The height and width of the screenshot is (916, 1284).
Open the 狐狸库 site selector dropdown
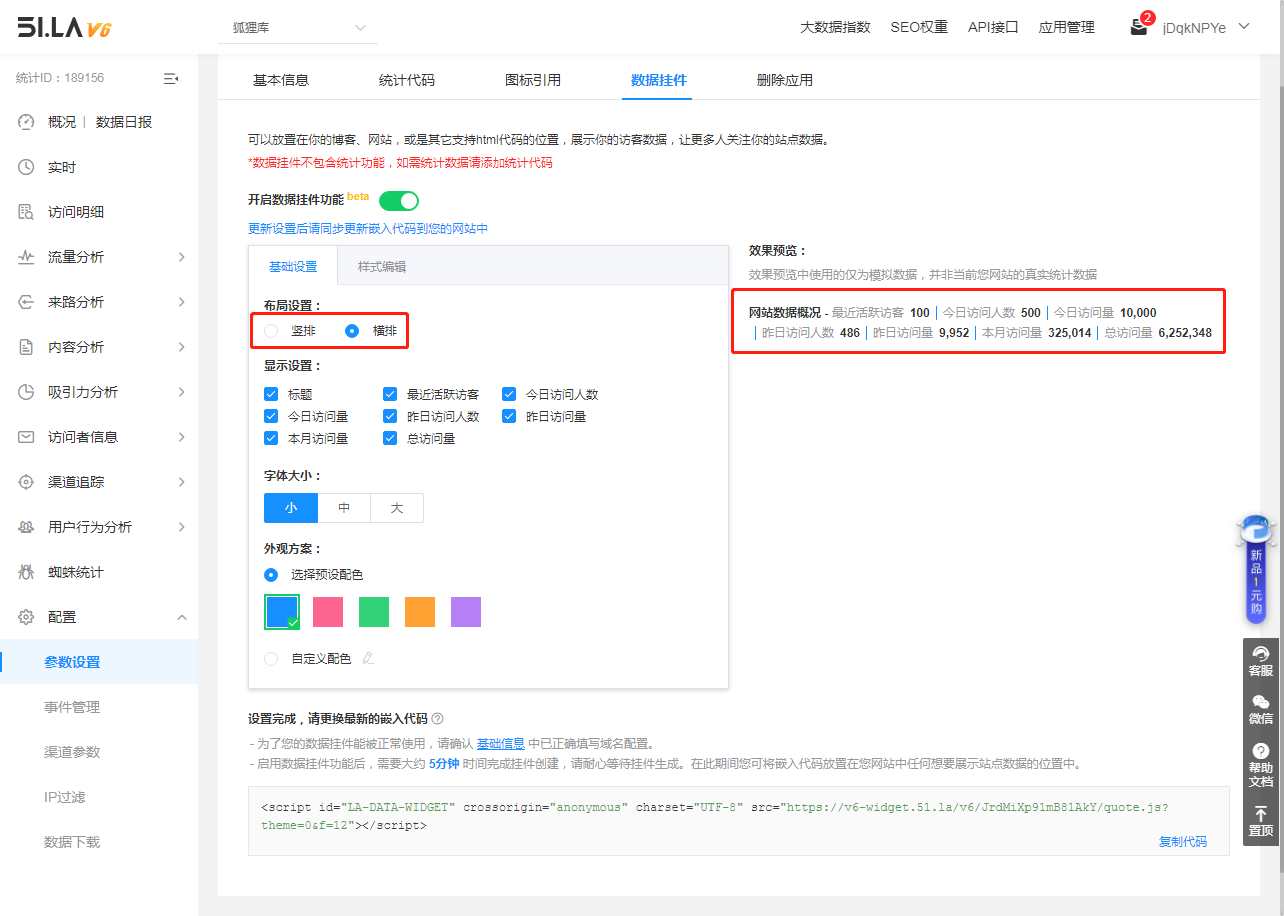pyautogui.click(x=298, y=28)
